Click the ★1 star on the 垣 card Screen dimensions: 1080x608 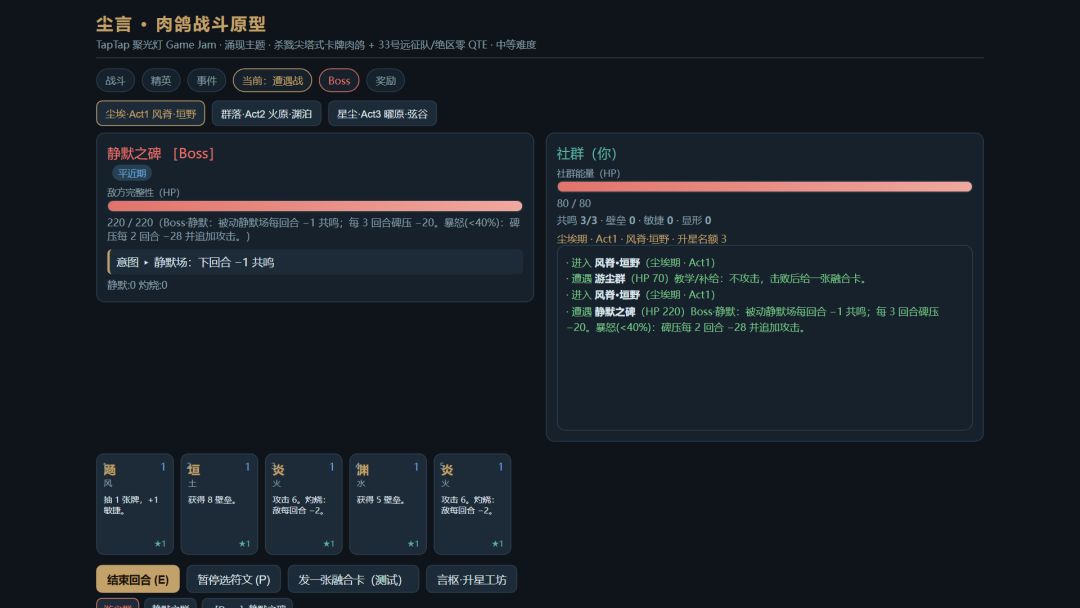tap(245, 544)
